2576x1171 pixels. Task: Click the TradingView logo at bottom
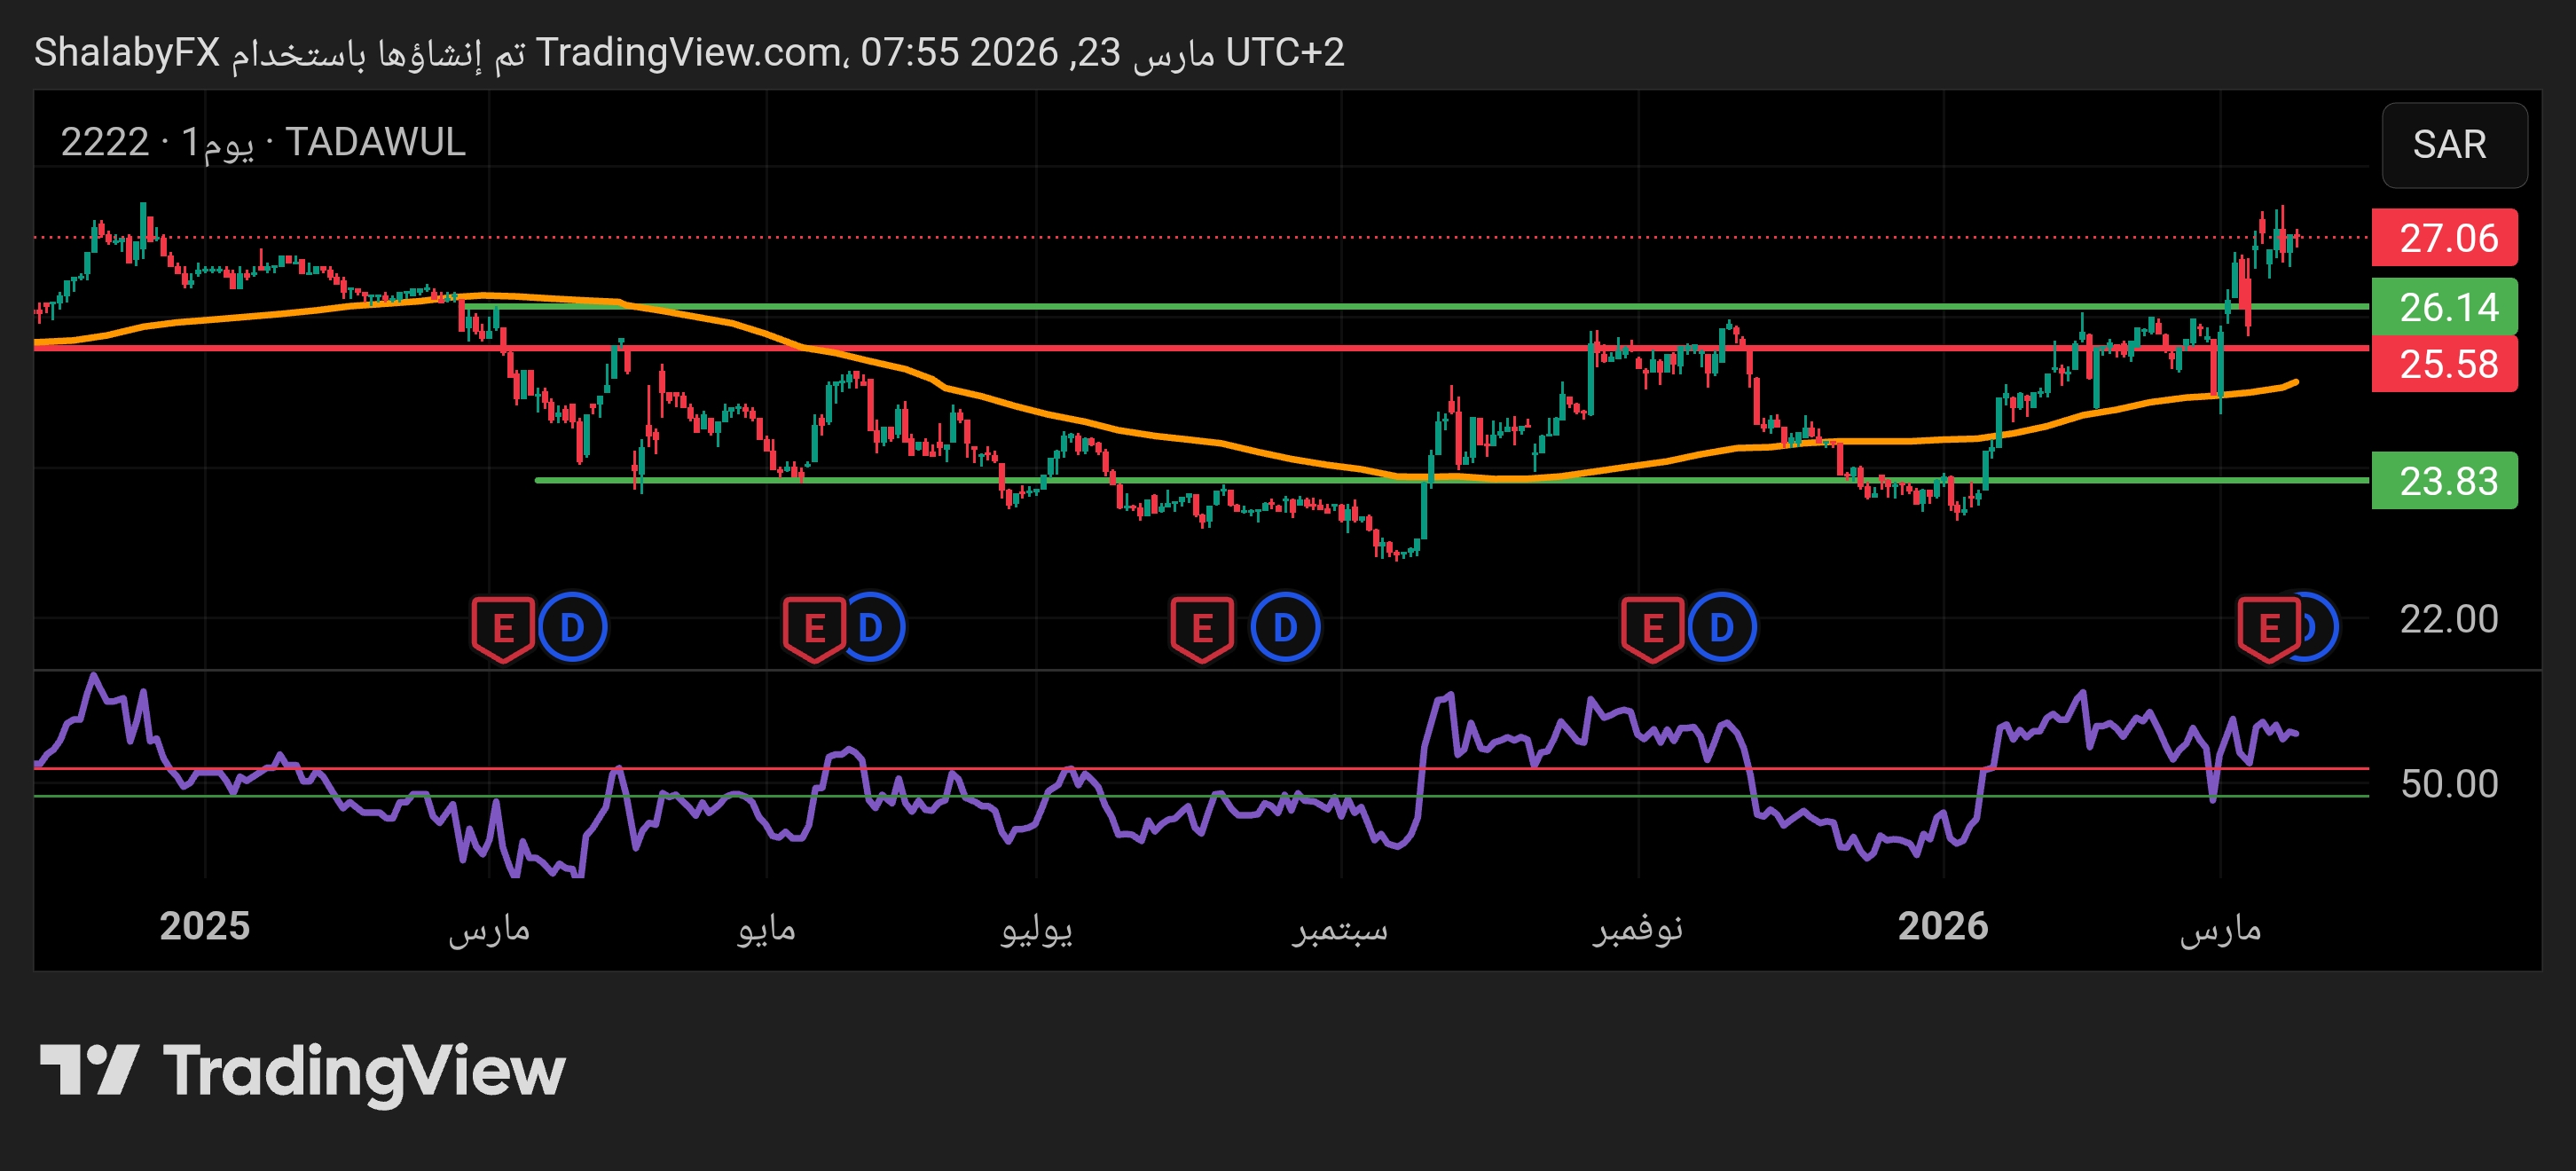tap(302, 1071)
